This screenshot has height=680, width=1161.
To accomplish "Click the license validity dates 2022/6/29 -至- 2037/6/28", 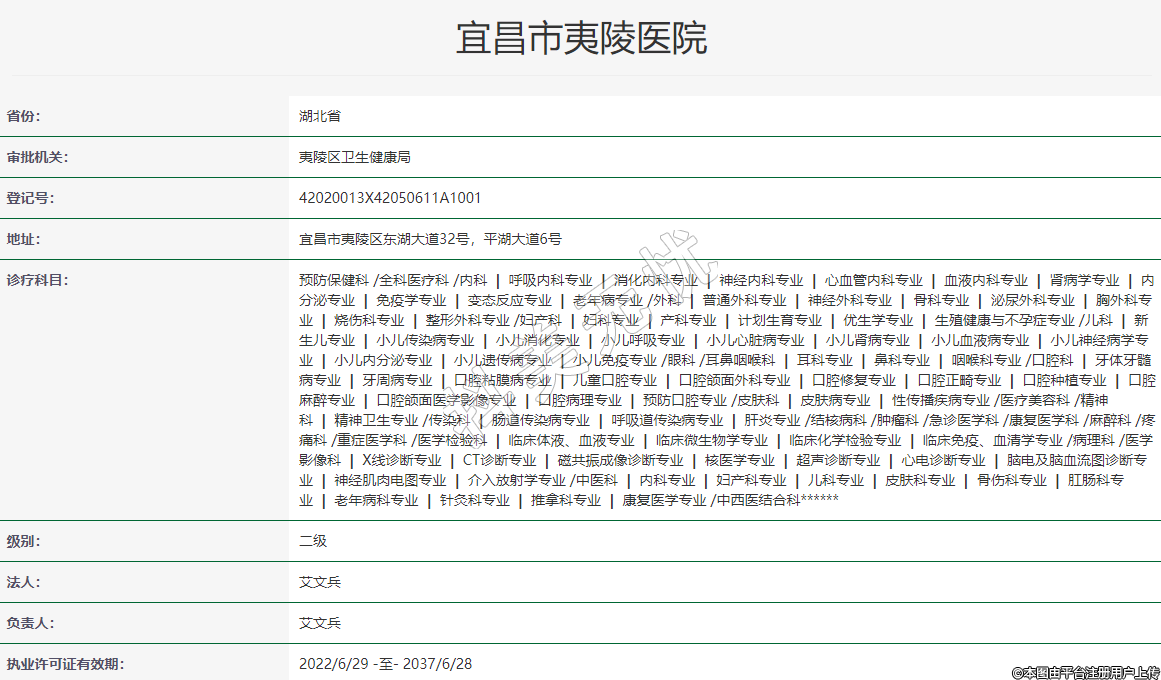I will 385,663.
